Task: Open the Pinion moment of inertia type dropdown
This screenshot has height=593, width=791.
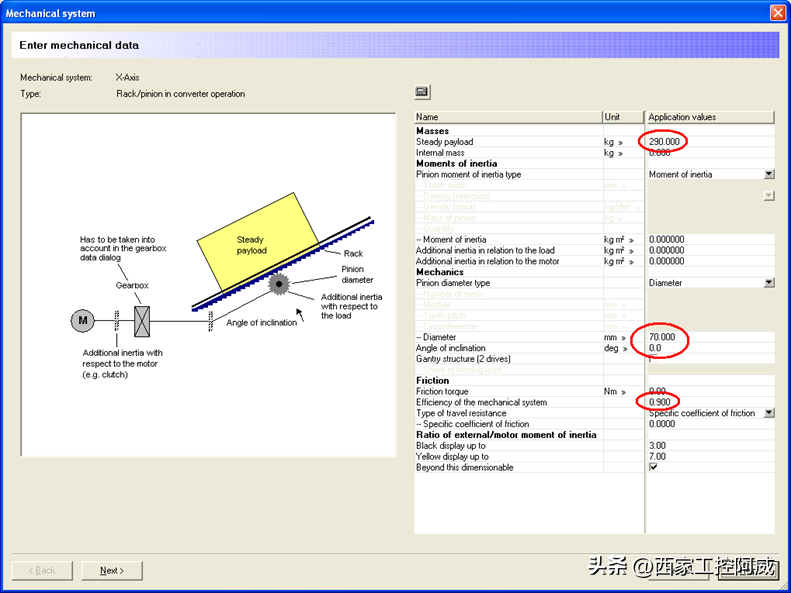Action: pyautogui.click(x=768, y=174)
